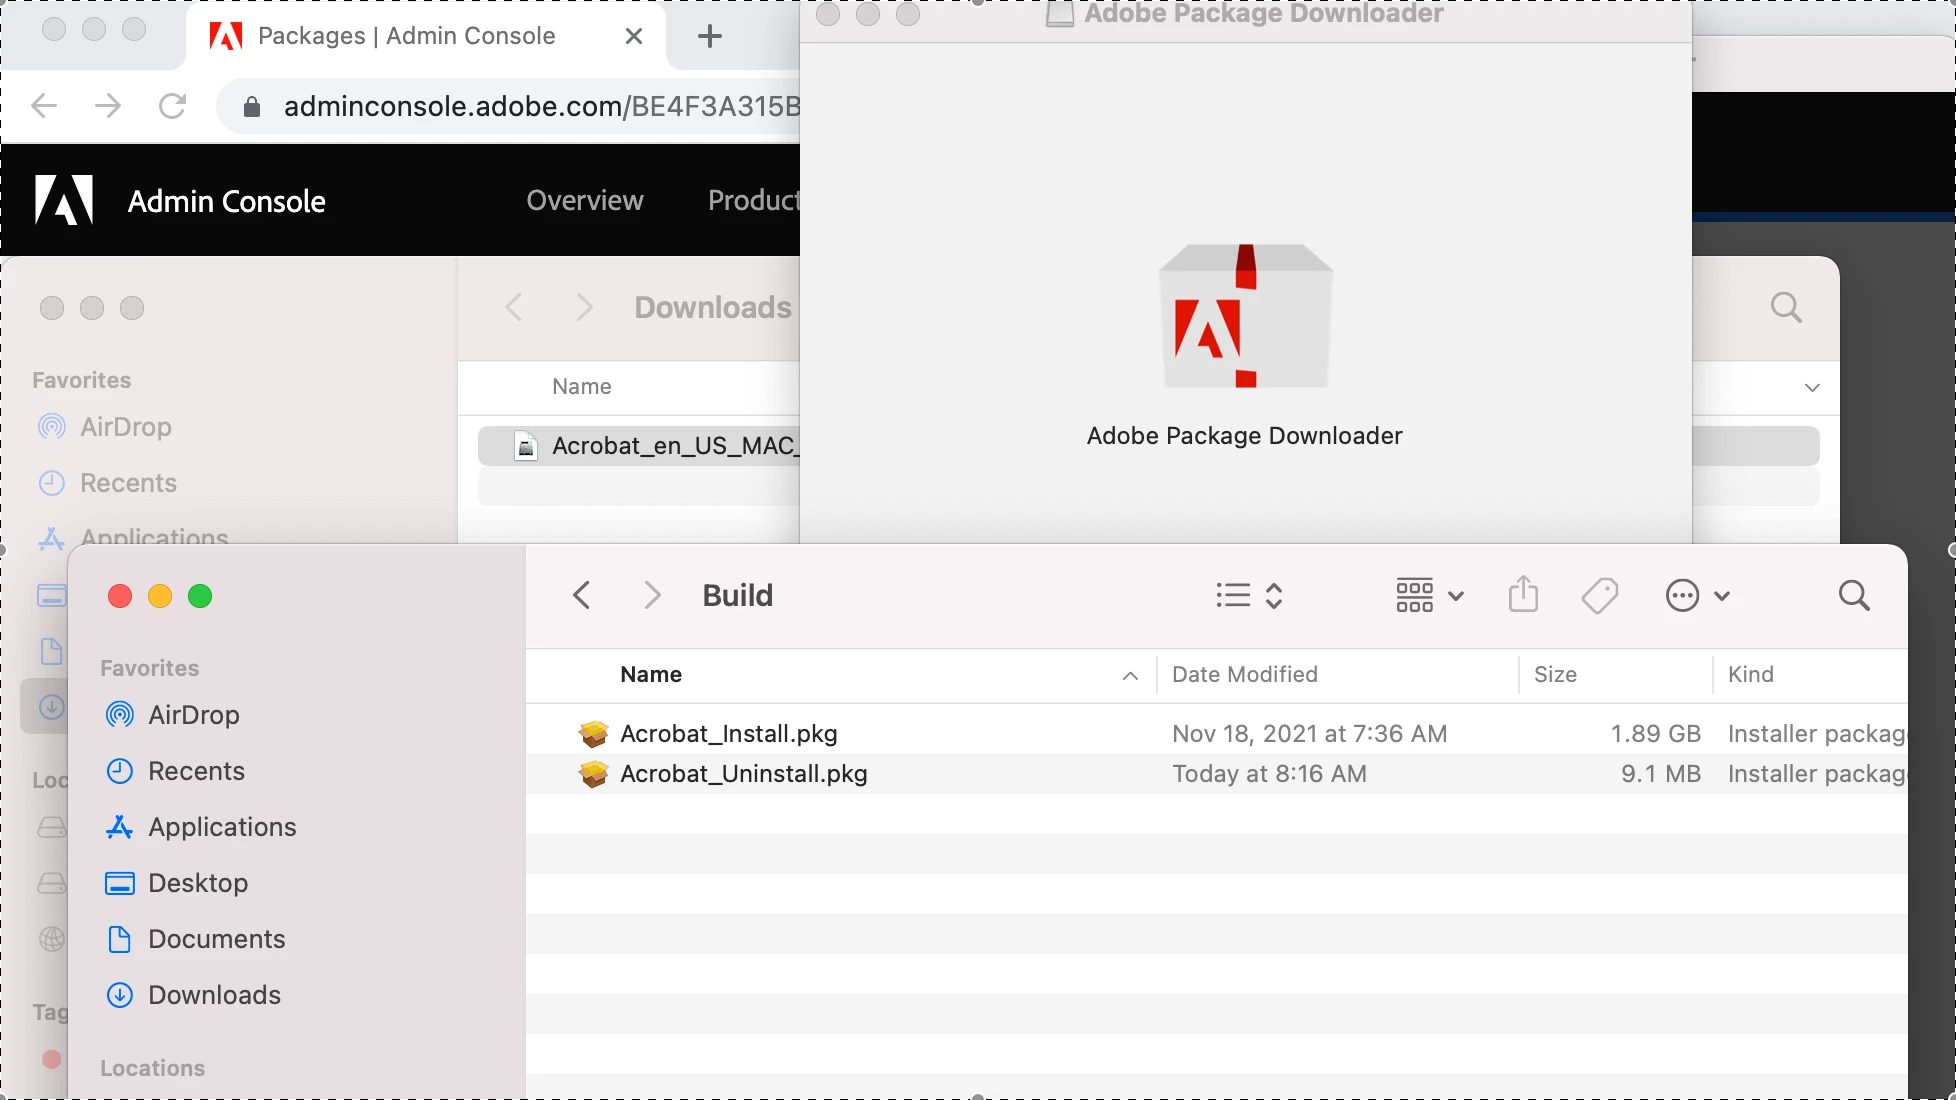Screen dimensions: 1956x1100
Task: Close the Build Finder window with red button
Action: (120, 596)
